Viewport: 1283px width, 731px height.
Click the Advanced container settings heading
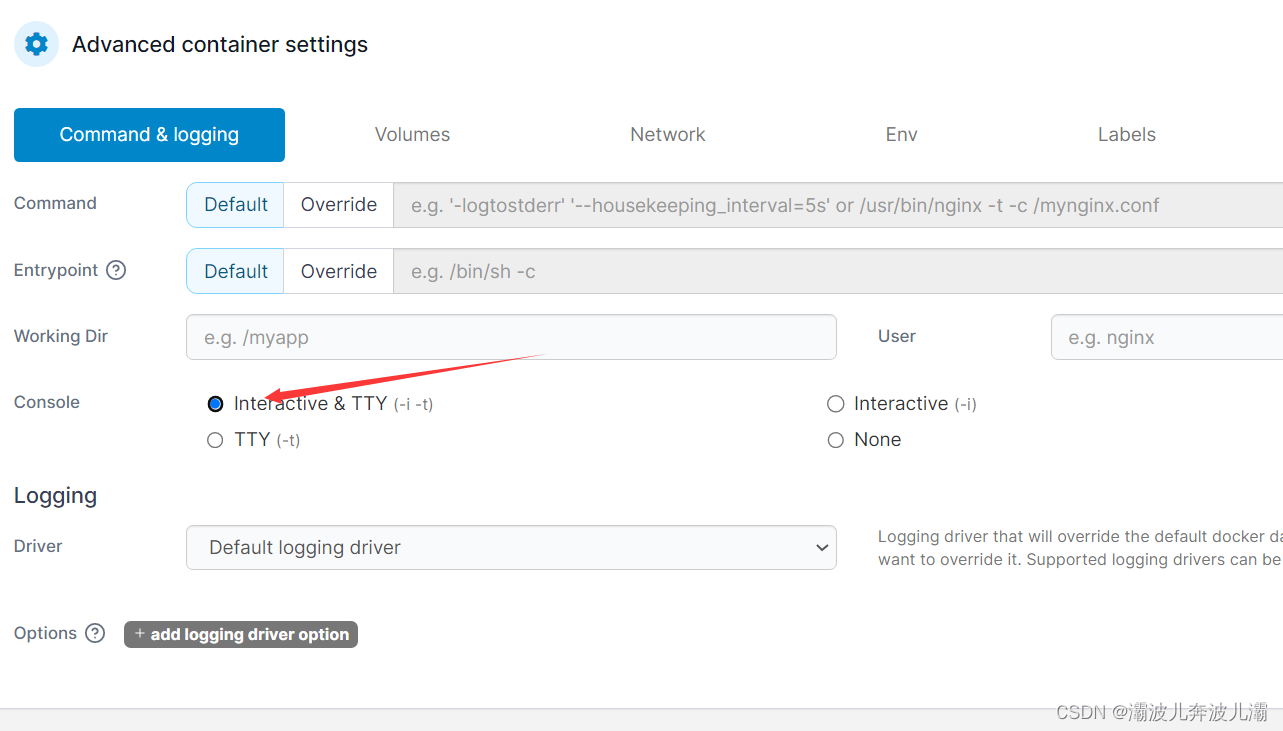pyautogui.click(x=220, y=44)
